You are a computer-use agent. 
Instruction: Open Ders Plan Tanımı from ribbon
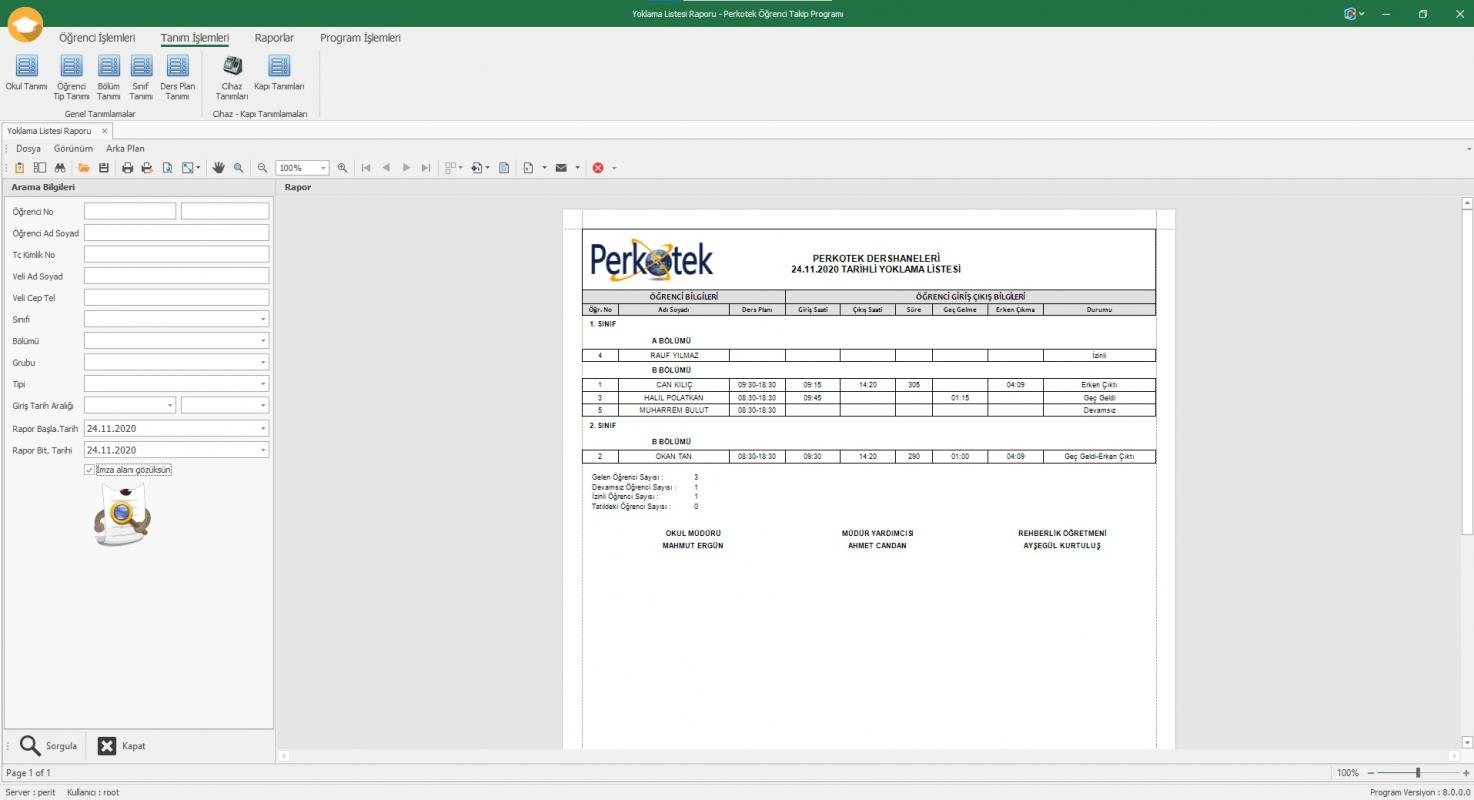(177, 67)
